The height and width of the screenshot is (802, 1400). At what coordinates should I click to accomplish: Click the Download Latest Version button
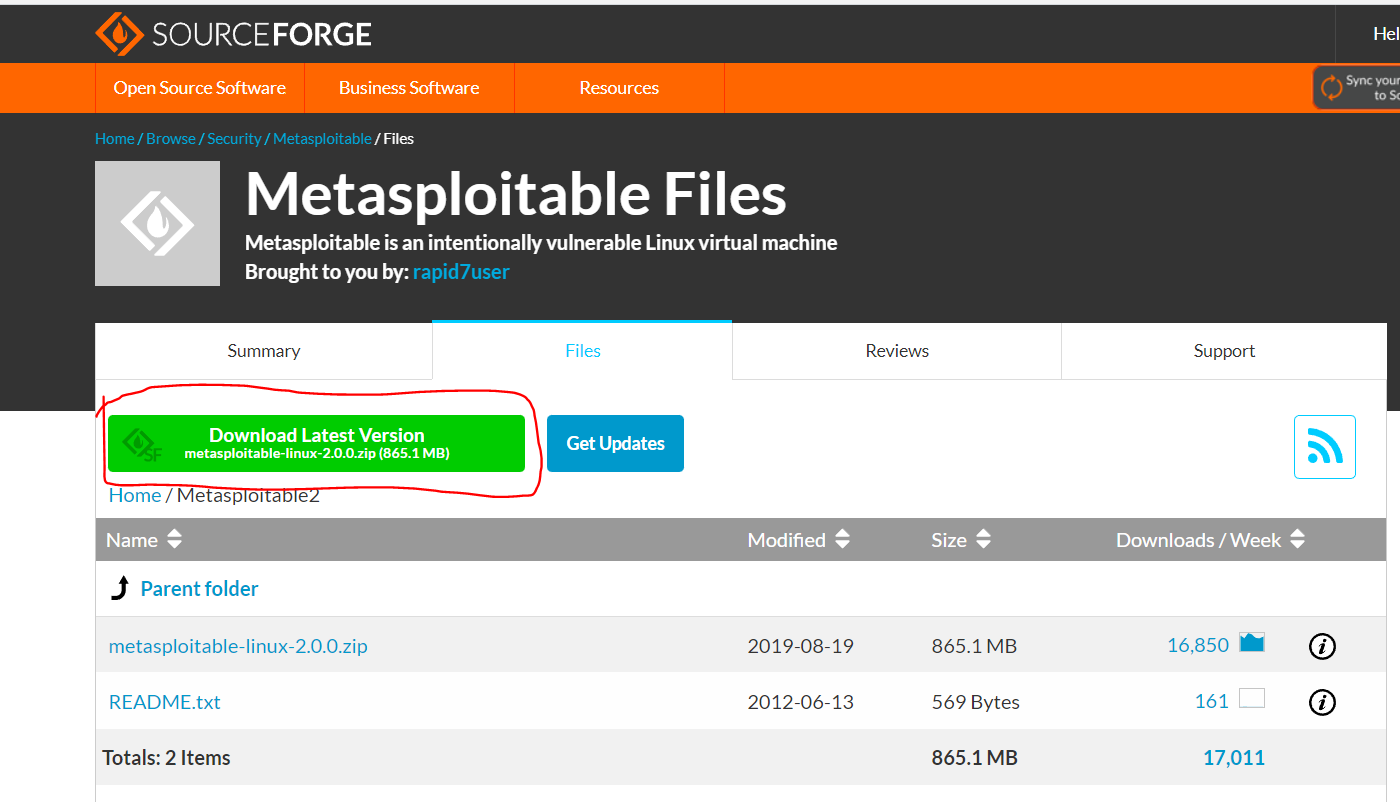click(316, 443)
